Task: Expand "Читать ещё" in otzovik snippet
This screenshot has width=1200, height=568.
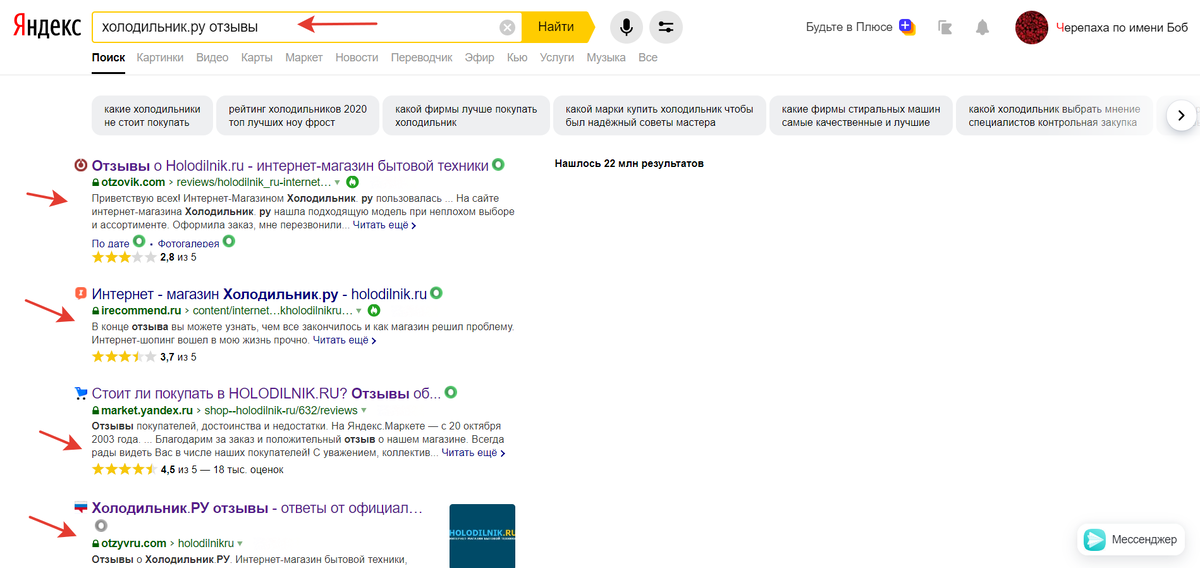Action: [385, 225]
